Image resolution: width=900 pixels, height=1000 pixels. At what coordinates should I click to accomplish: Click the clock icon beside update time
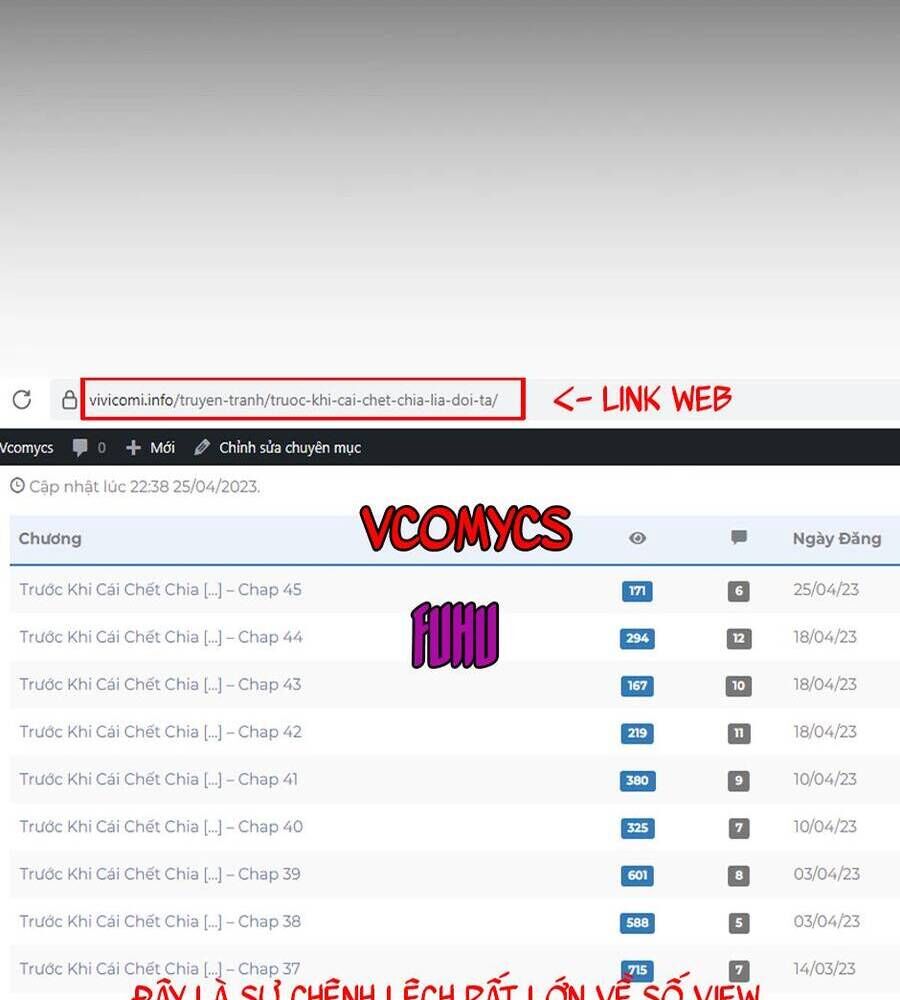click(x=17, y=486)
